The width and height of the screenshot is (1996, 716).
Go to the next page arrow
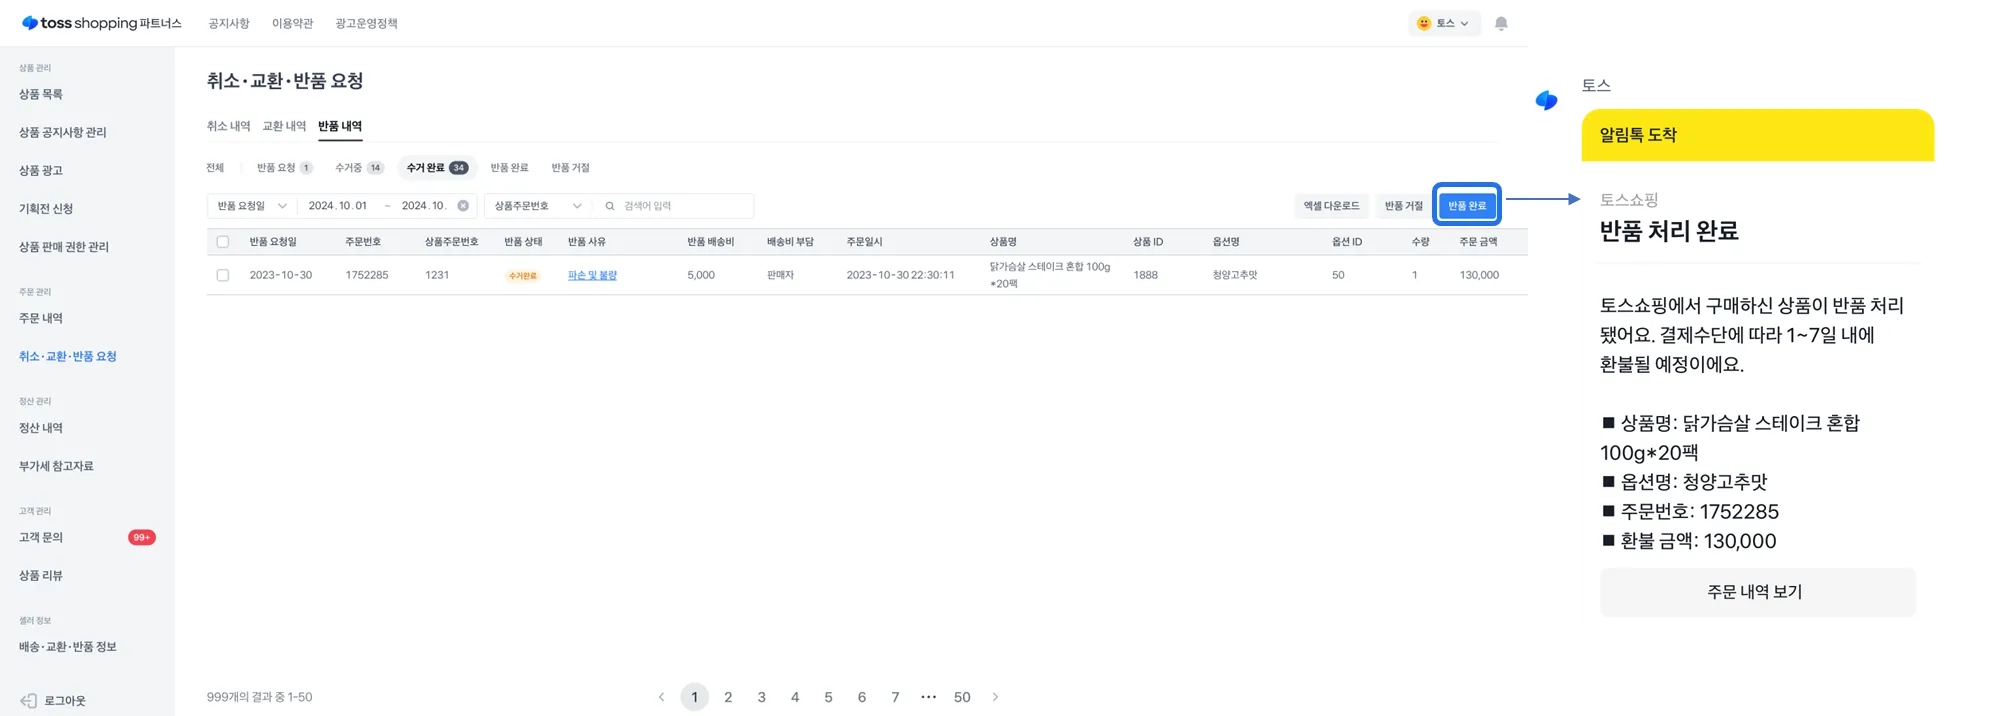(x=995, y=697)
